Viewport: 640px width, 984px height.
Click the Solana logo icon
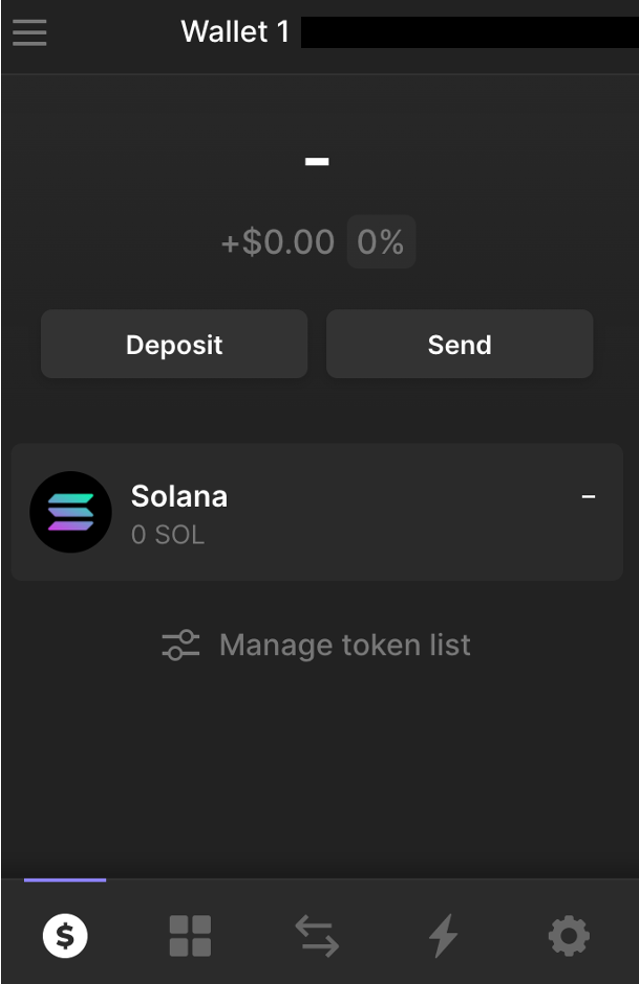tap(71, 512)
